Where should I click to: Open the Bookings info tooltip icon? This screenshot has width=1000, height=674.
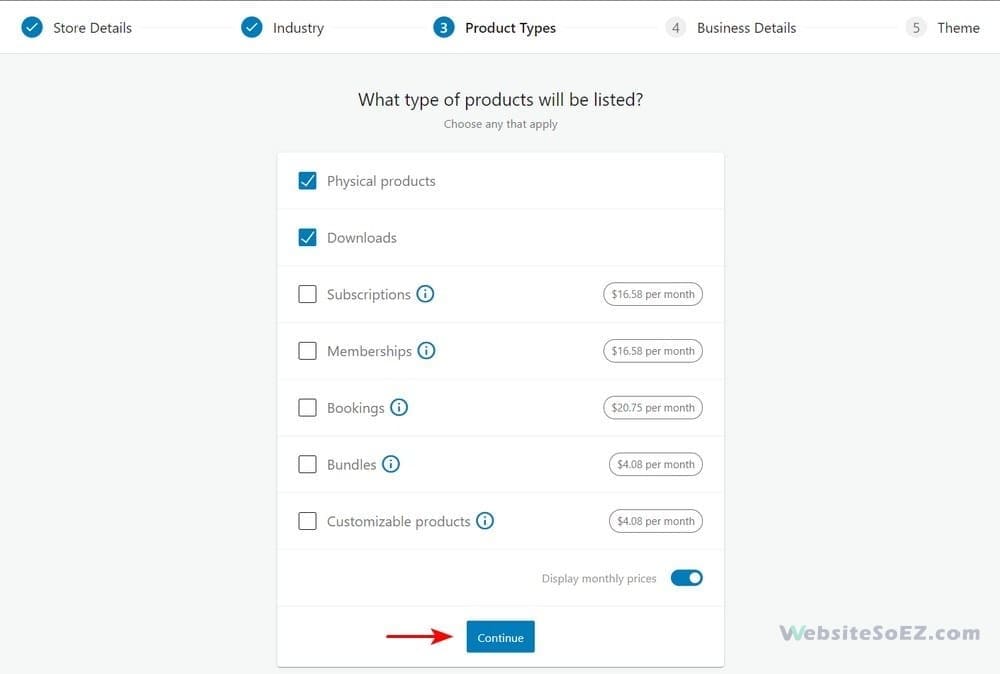tap(399, 407)
